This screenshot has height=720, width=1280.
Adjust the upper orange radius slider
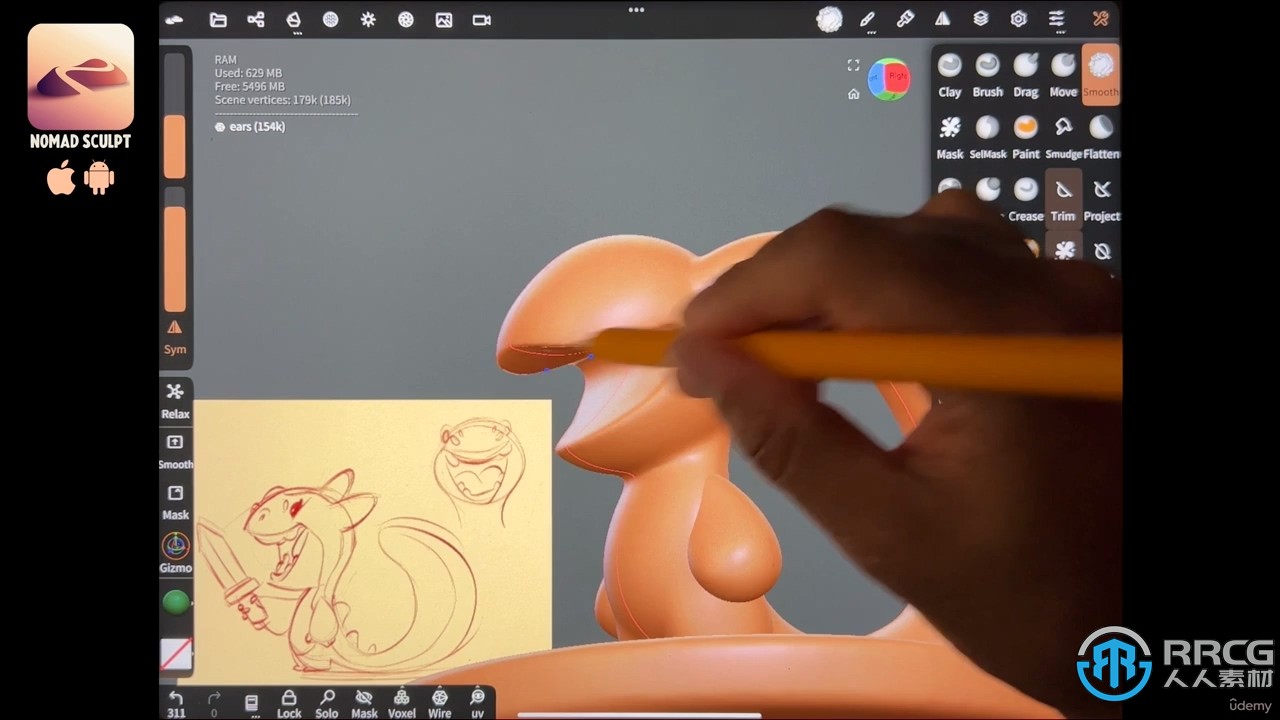[175, 116]
